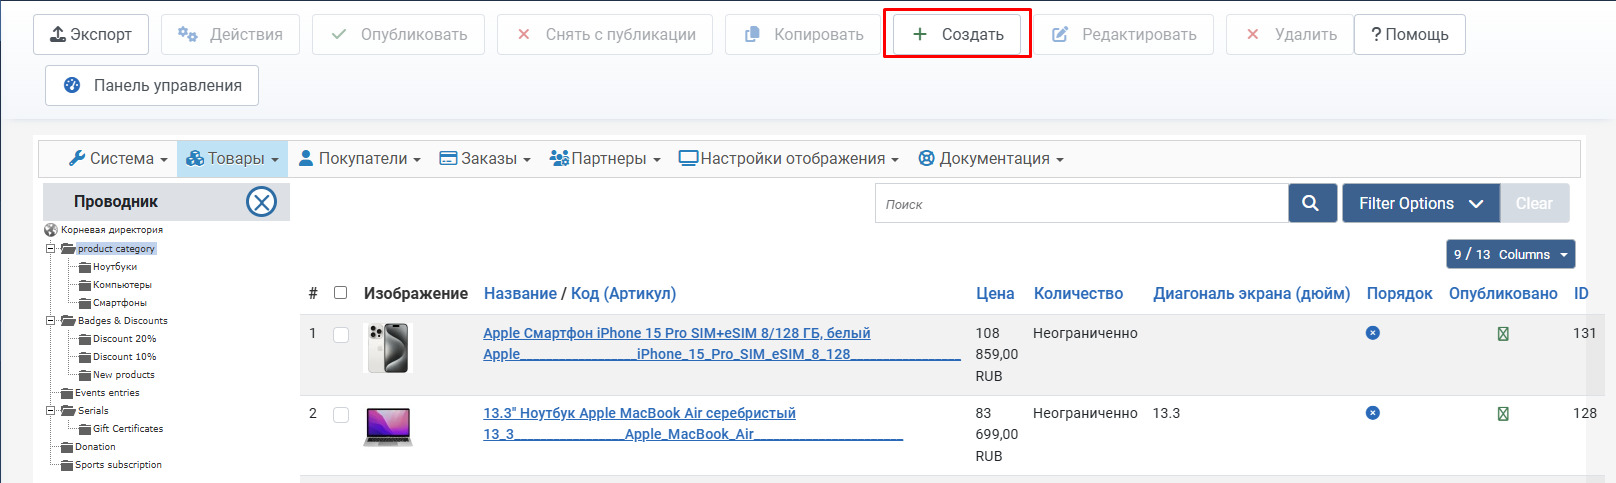1616x483 pixels.
Task: Open Настройки отображения menu
Action: click(788, 158)
